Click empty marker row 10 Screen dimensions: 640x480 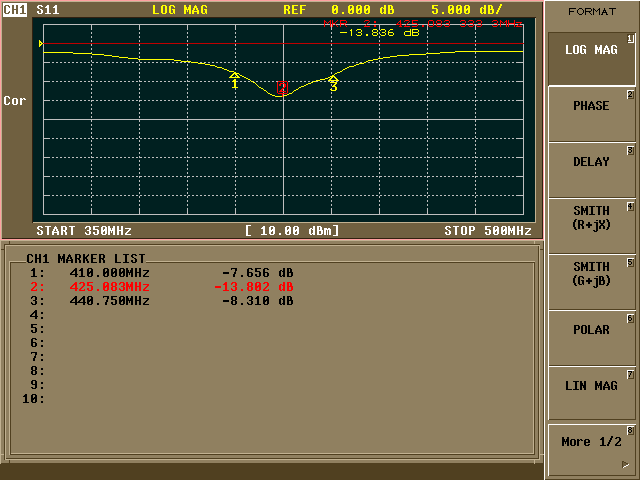click(x=33, y=399)
